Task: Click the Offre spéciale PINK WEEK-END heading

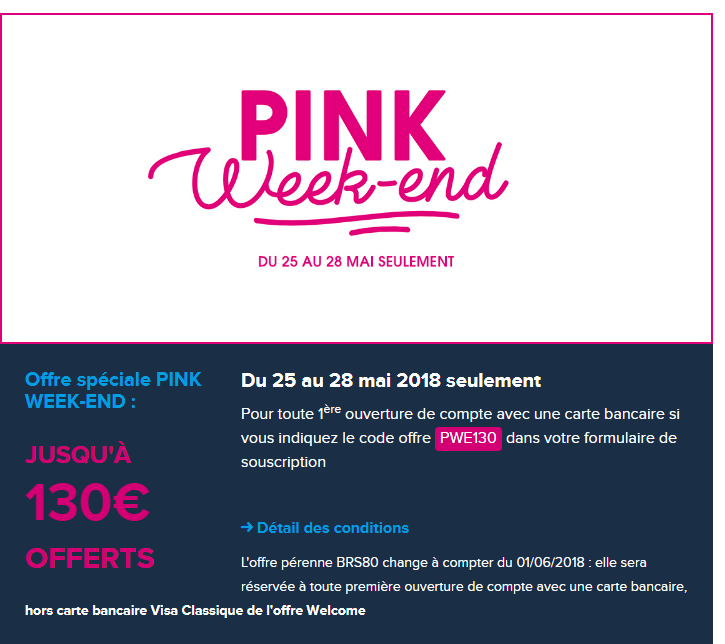Action: tap(113, 390)
